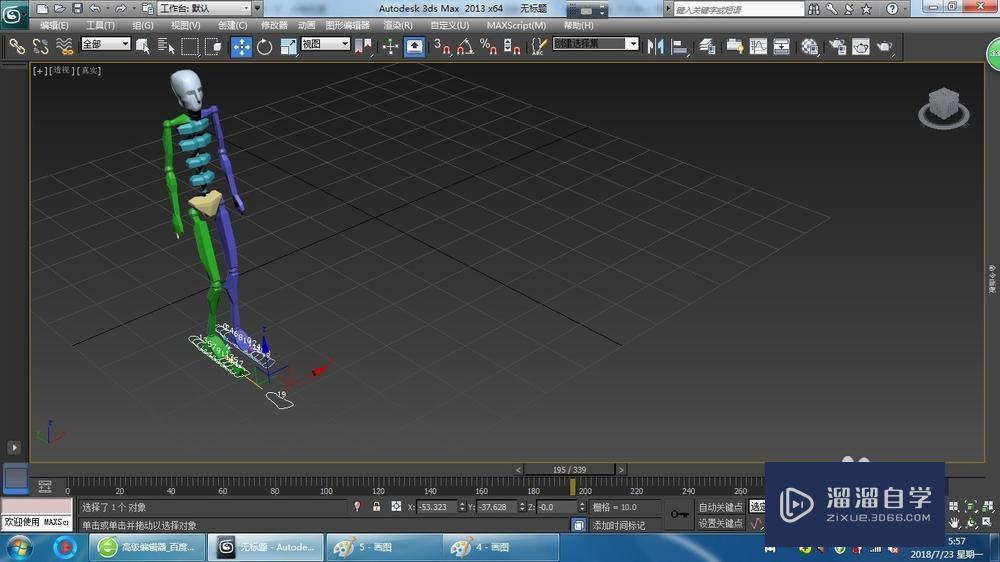Toggle the selection lock padlock icon
The height and width of the screenshot is (562, 1000).
click(376, 507)
